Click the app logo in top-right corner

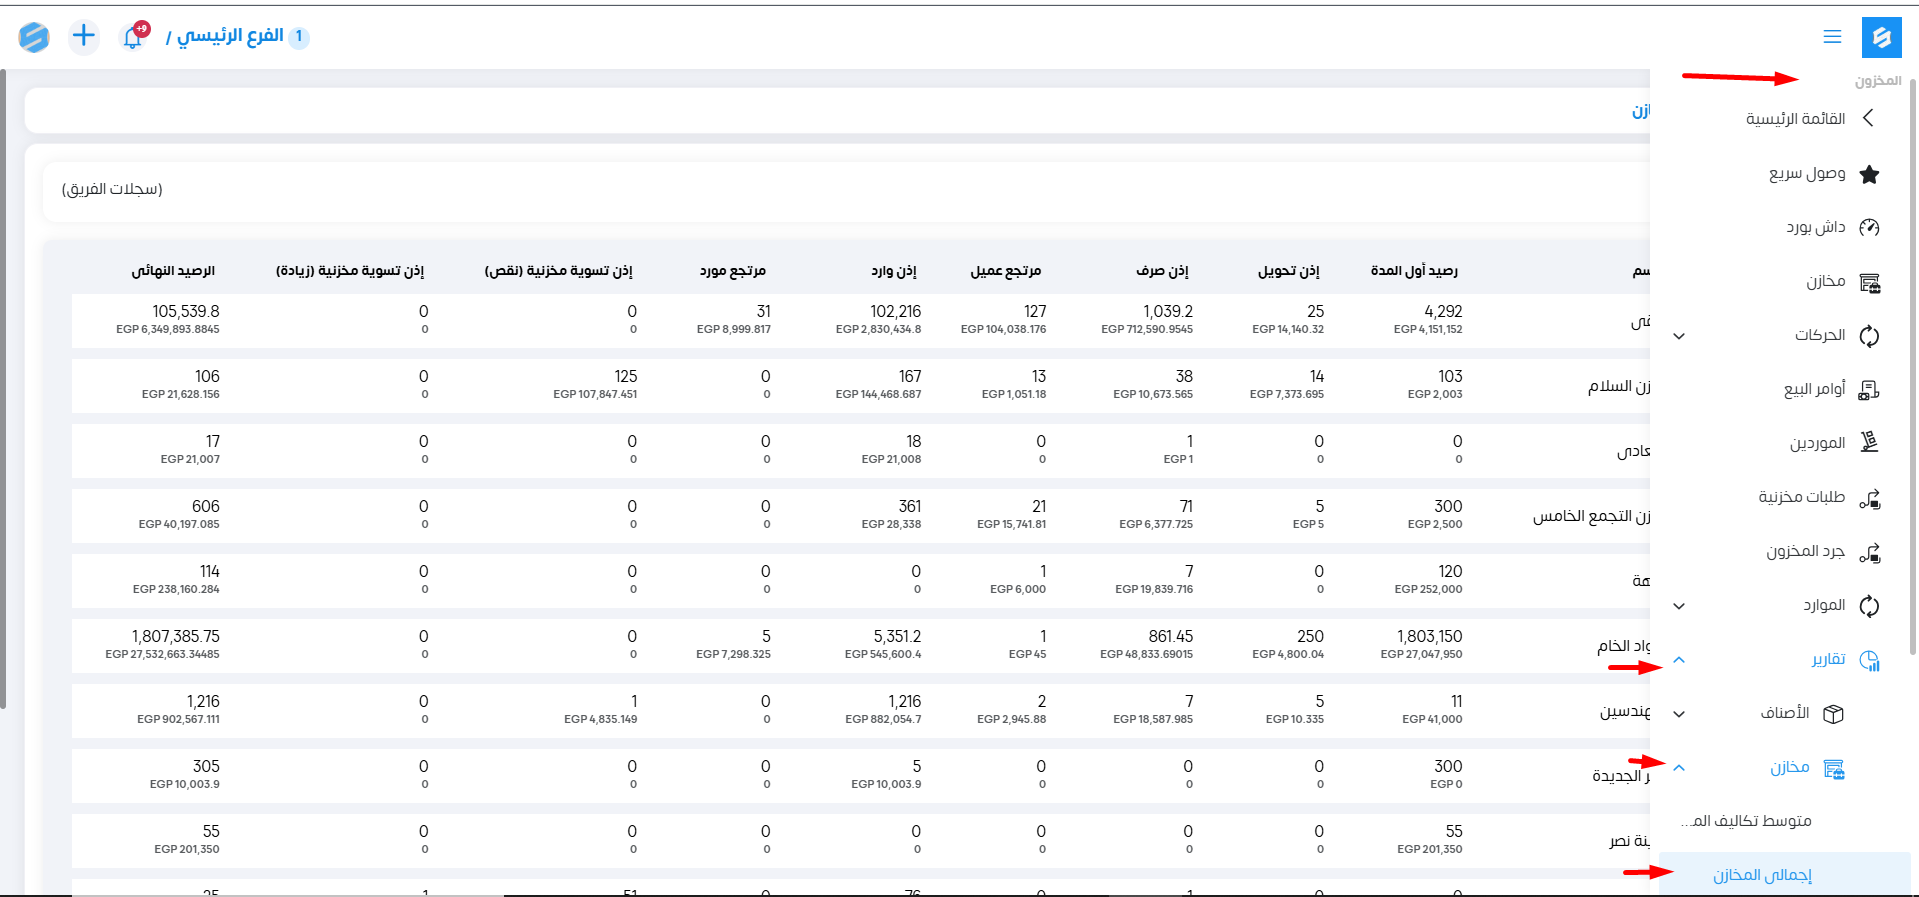point(1881,37)
